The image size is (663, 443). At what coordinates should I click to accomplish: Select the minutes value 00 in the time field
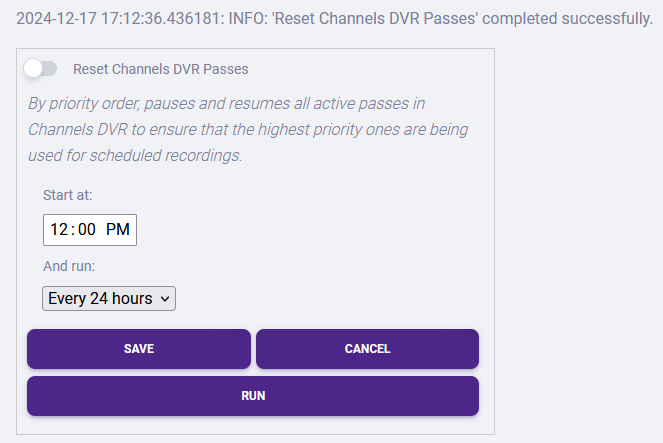(x=87, y=230)
